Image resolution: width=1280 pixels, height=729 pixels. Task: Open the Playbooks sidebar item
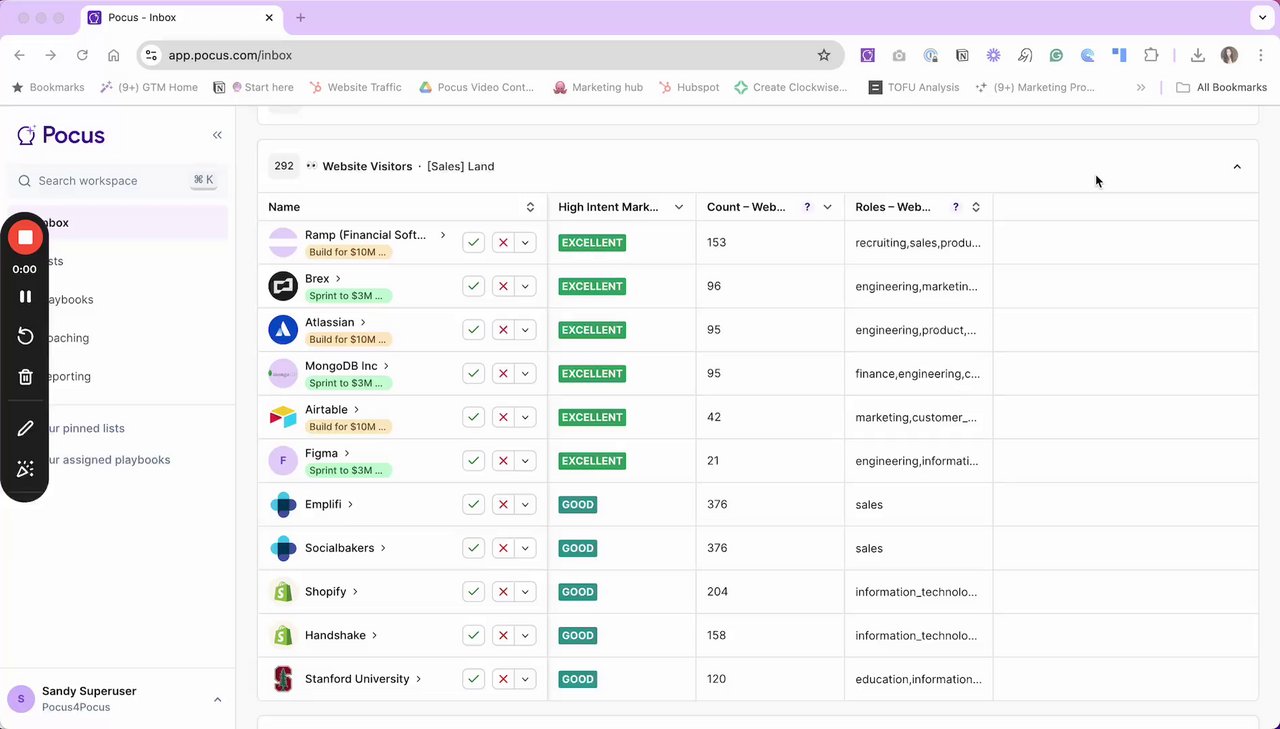(118, 300)
